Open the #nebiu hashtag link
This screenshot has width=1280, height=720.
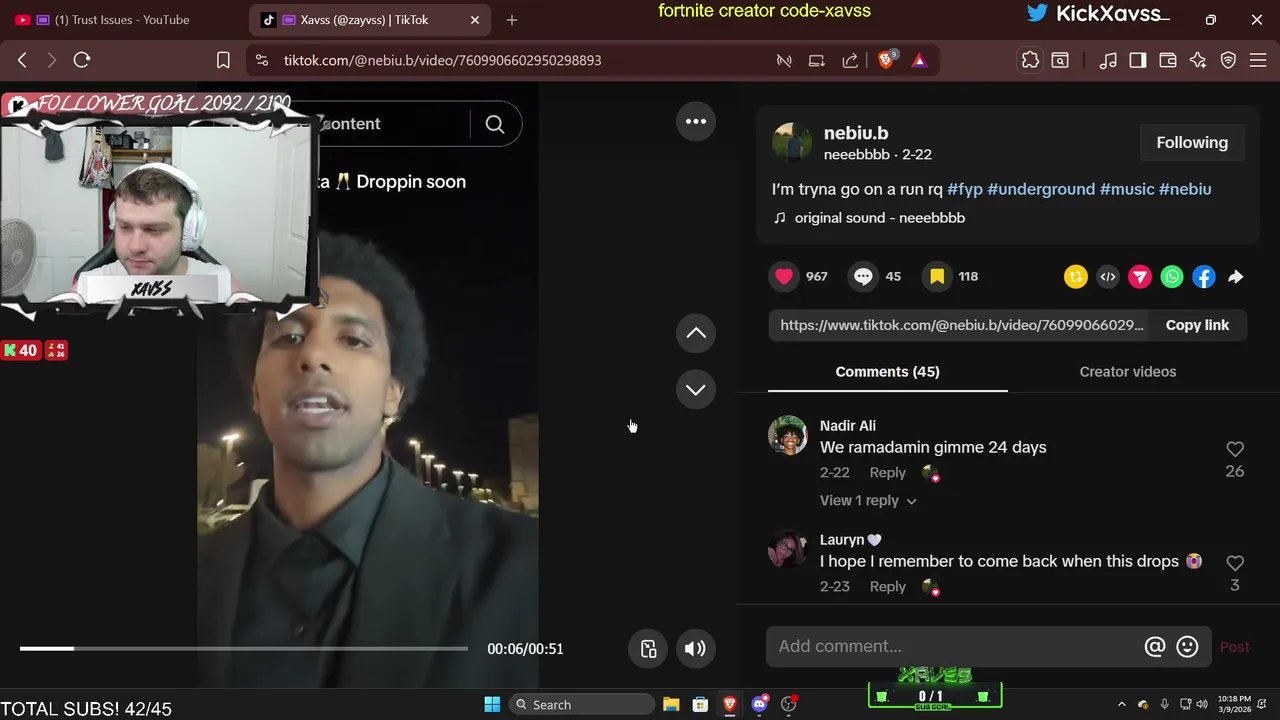pos(1185,189)
